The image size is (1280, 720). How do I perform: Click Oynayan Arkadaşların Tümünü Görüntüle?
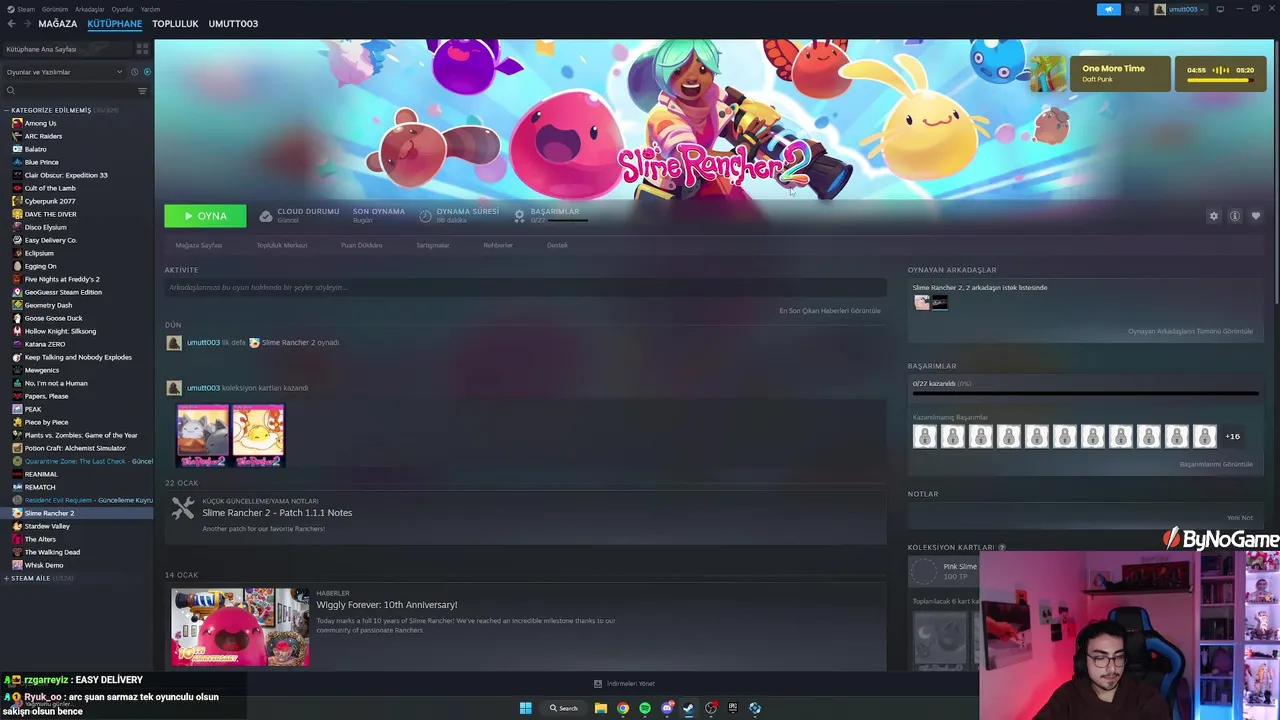tap(1190, 331)
